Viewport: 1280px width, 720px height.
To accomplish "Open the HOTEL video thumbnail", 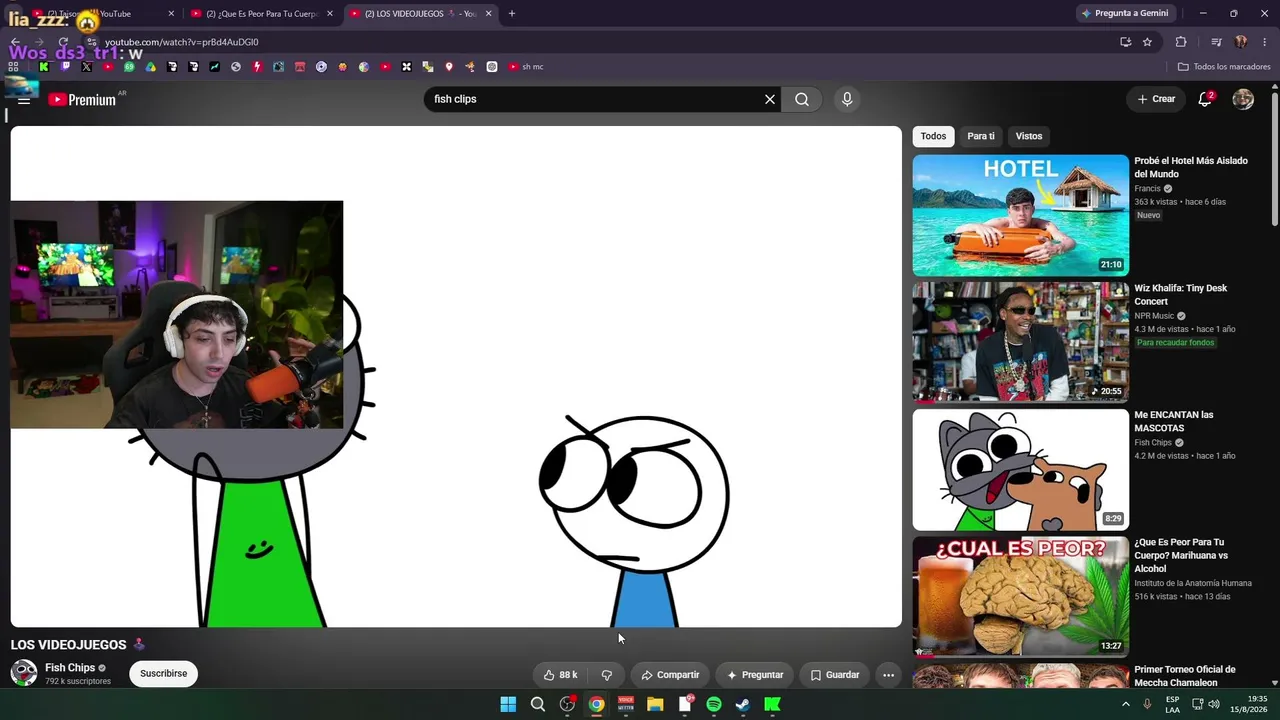I will (x=1020, y=215).
